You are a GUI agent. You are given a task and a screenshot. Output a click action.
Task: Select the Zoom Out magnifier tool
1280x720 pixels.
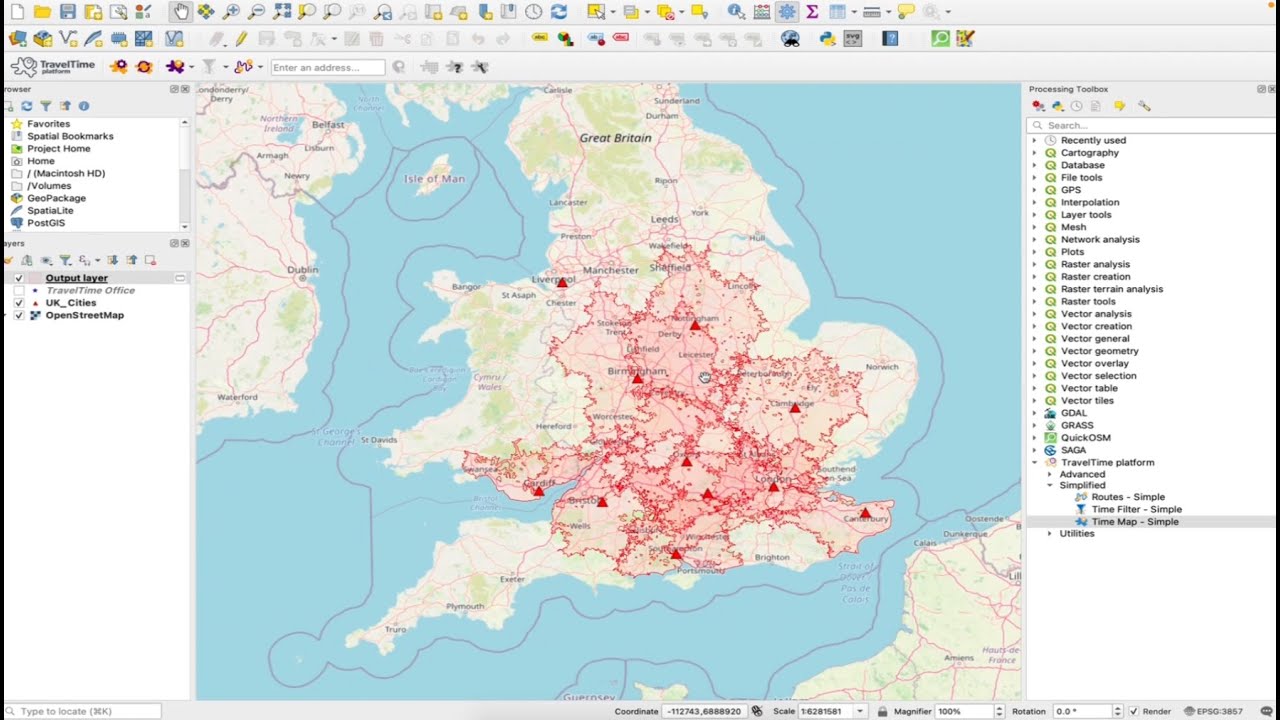pyautogui.click(x=257, y=12)
